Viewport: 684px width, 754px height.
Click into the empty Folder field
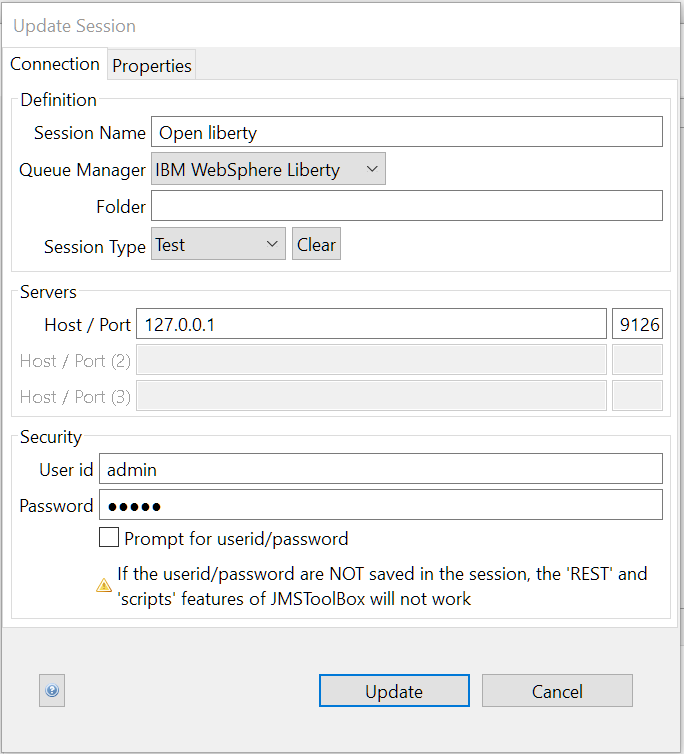click(x=407, y=206)
